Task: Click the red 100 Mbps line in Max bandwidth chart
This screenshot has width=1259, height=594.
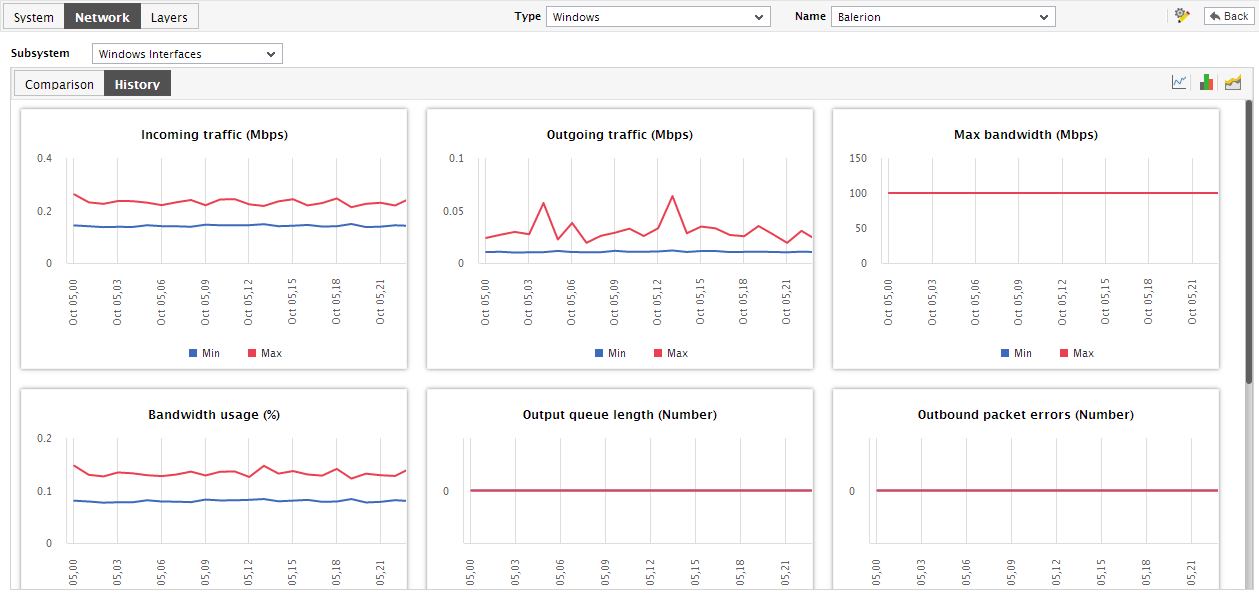Action: click(1053, 192)
